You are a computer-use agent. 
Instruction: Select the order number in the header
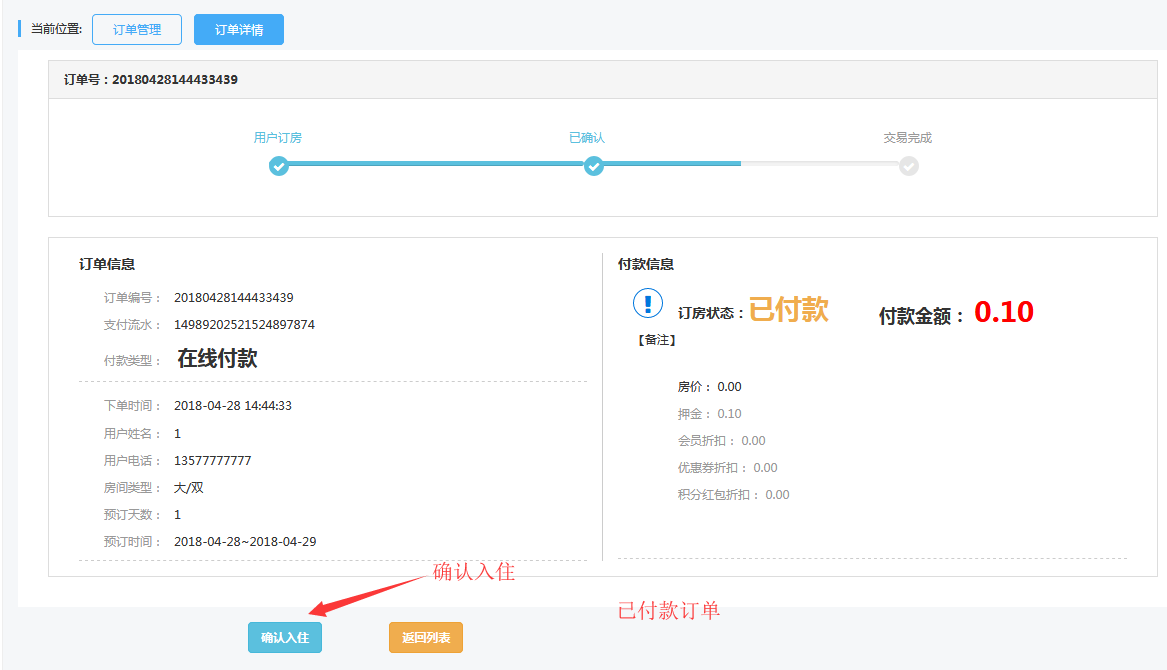coord(174,79)
